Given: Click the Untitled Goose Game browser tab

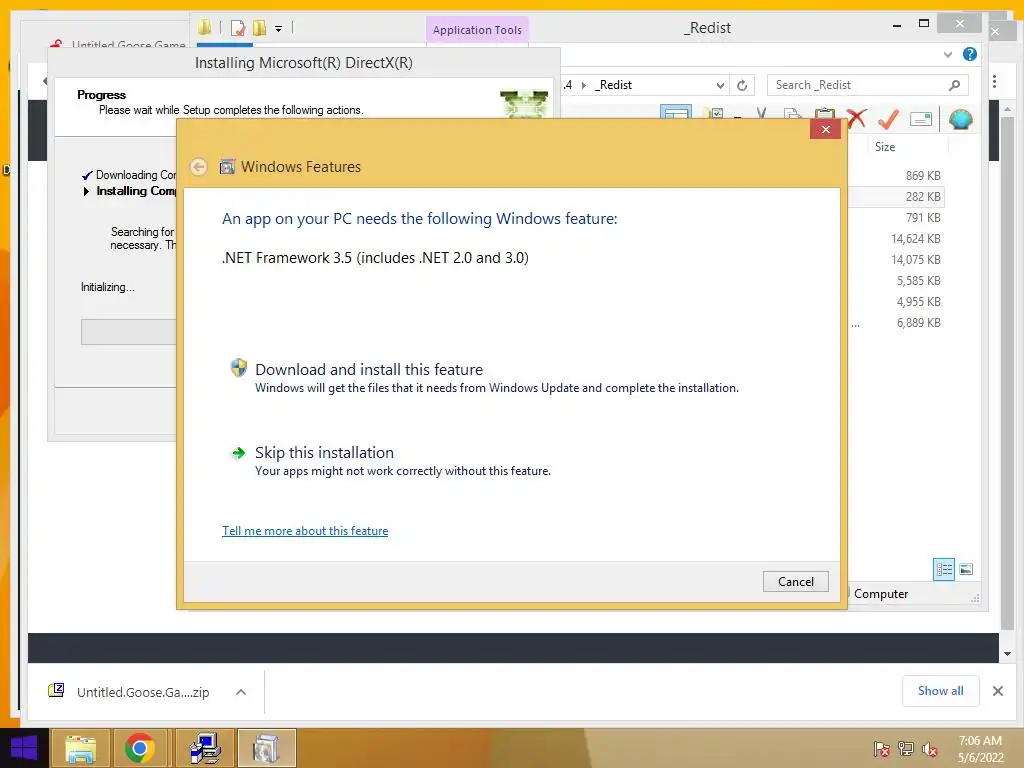Looking at the screenshot, I should point(128,44).
